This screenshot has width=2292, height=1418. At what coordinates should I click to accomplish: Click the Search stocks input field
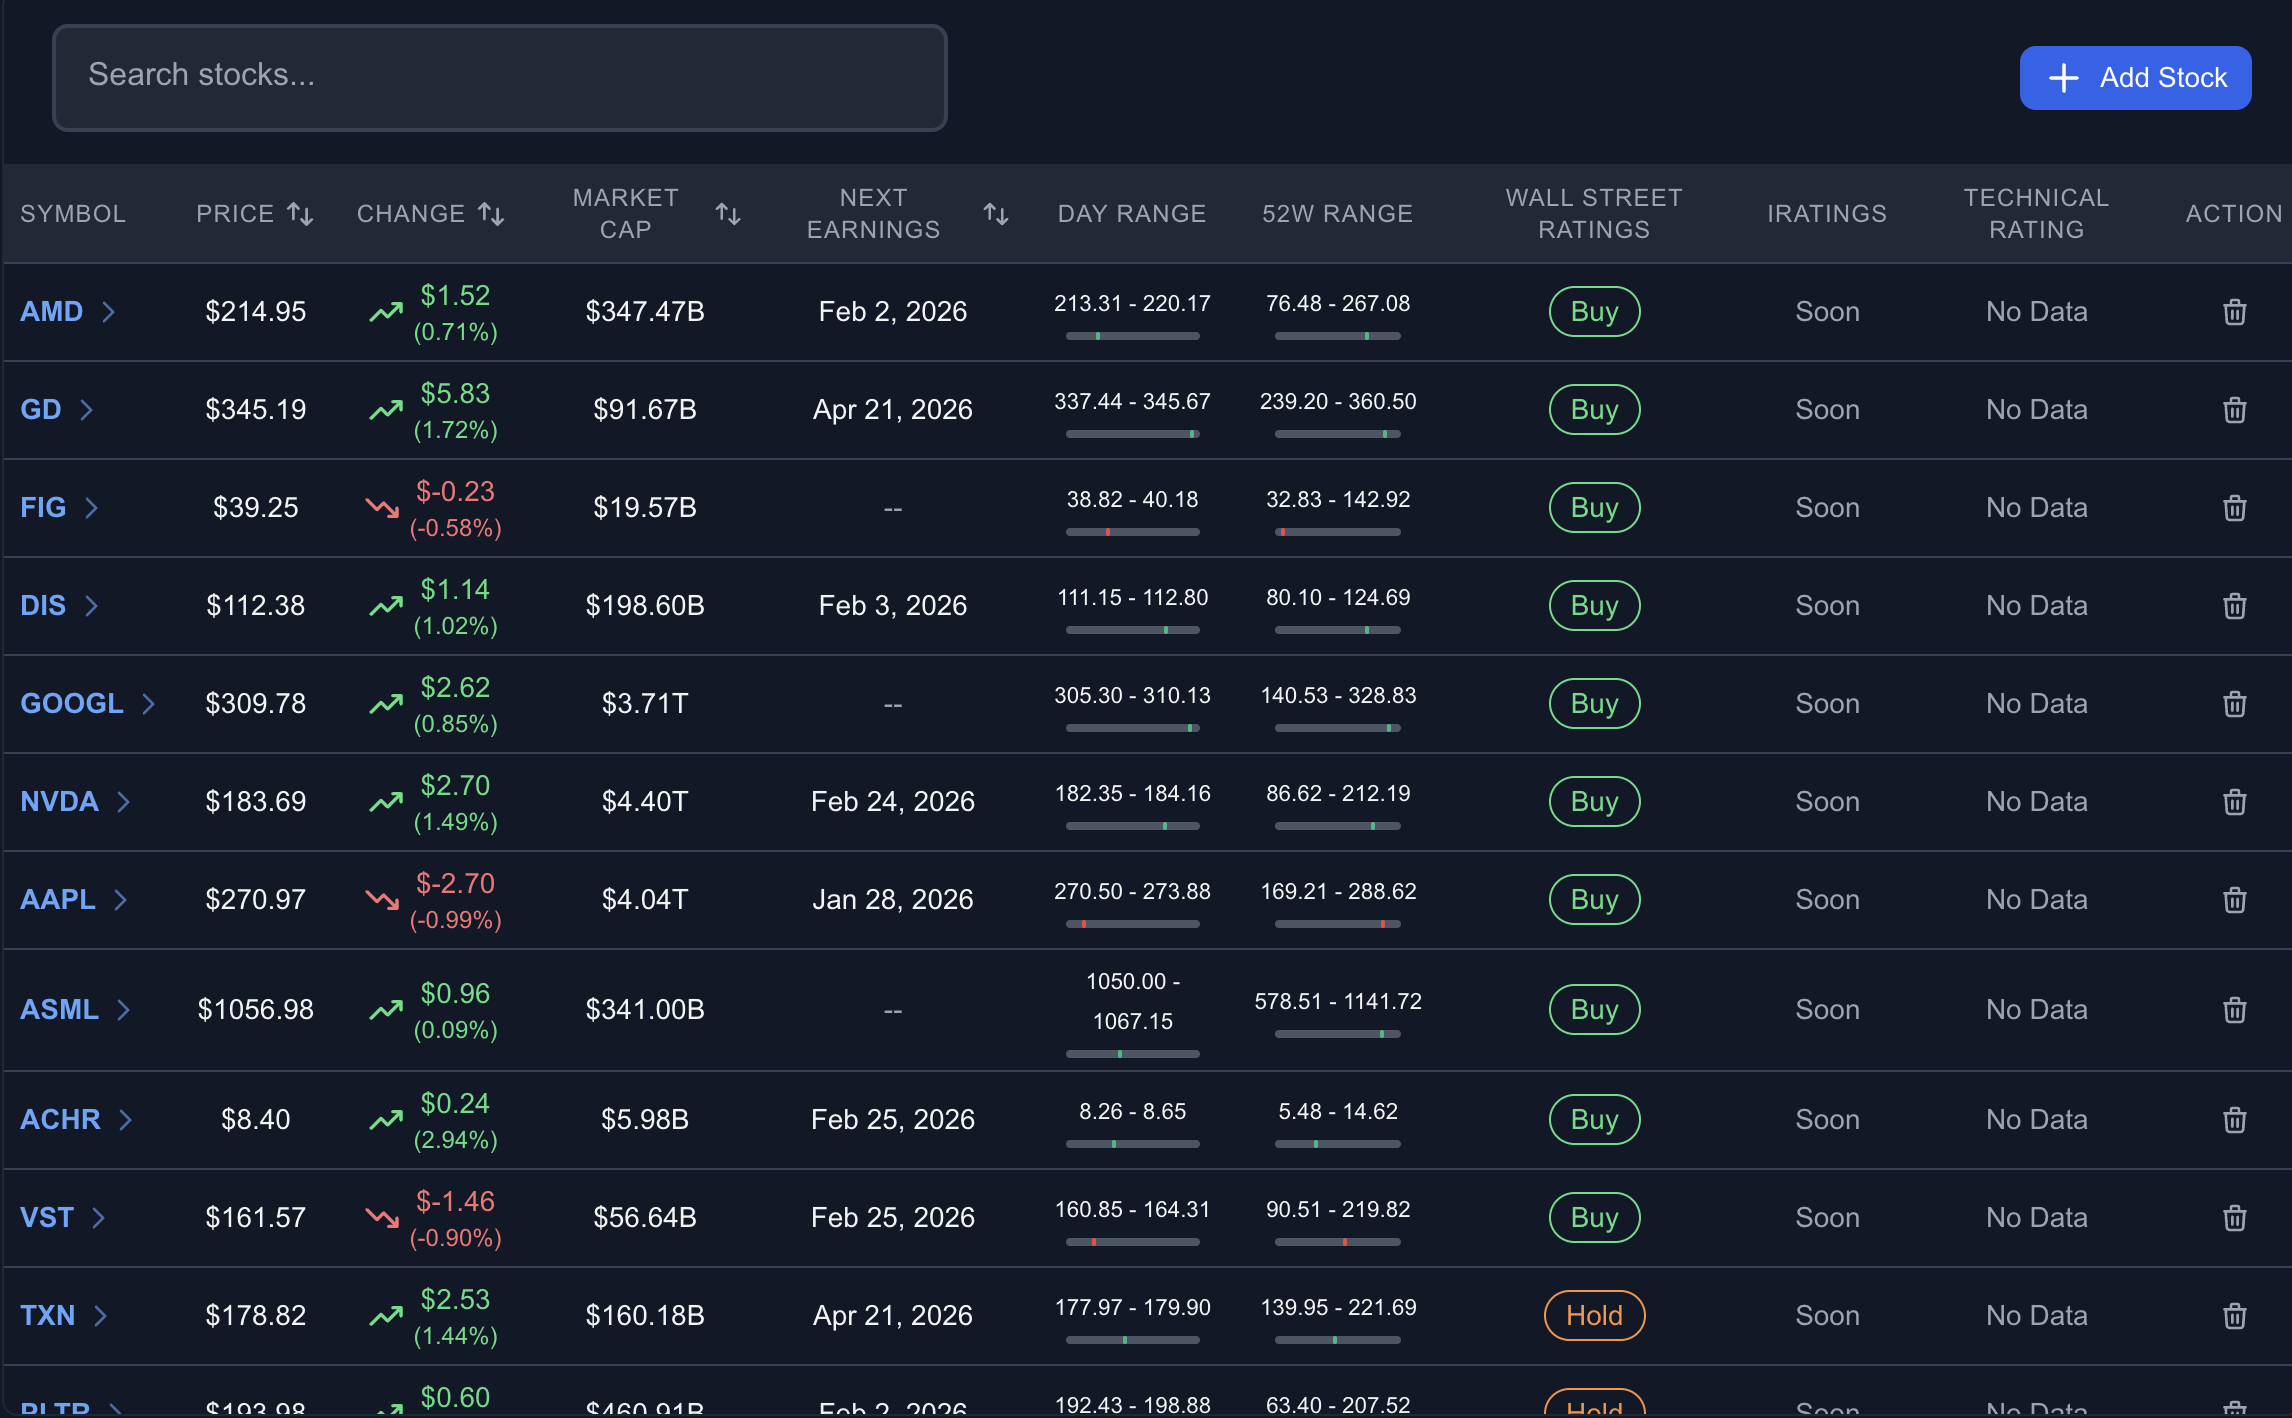pos(498,76)
